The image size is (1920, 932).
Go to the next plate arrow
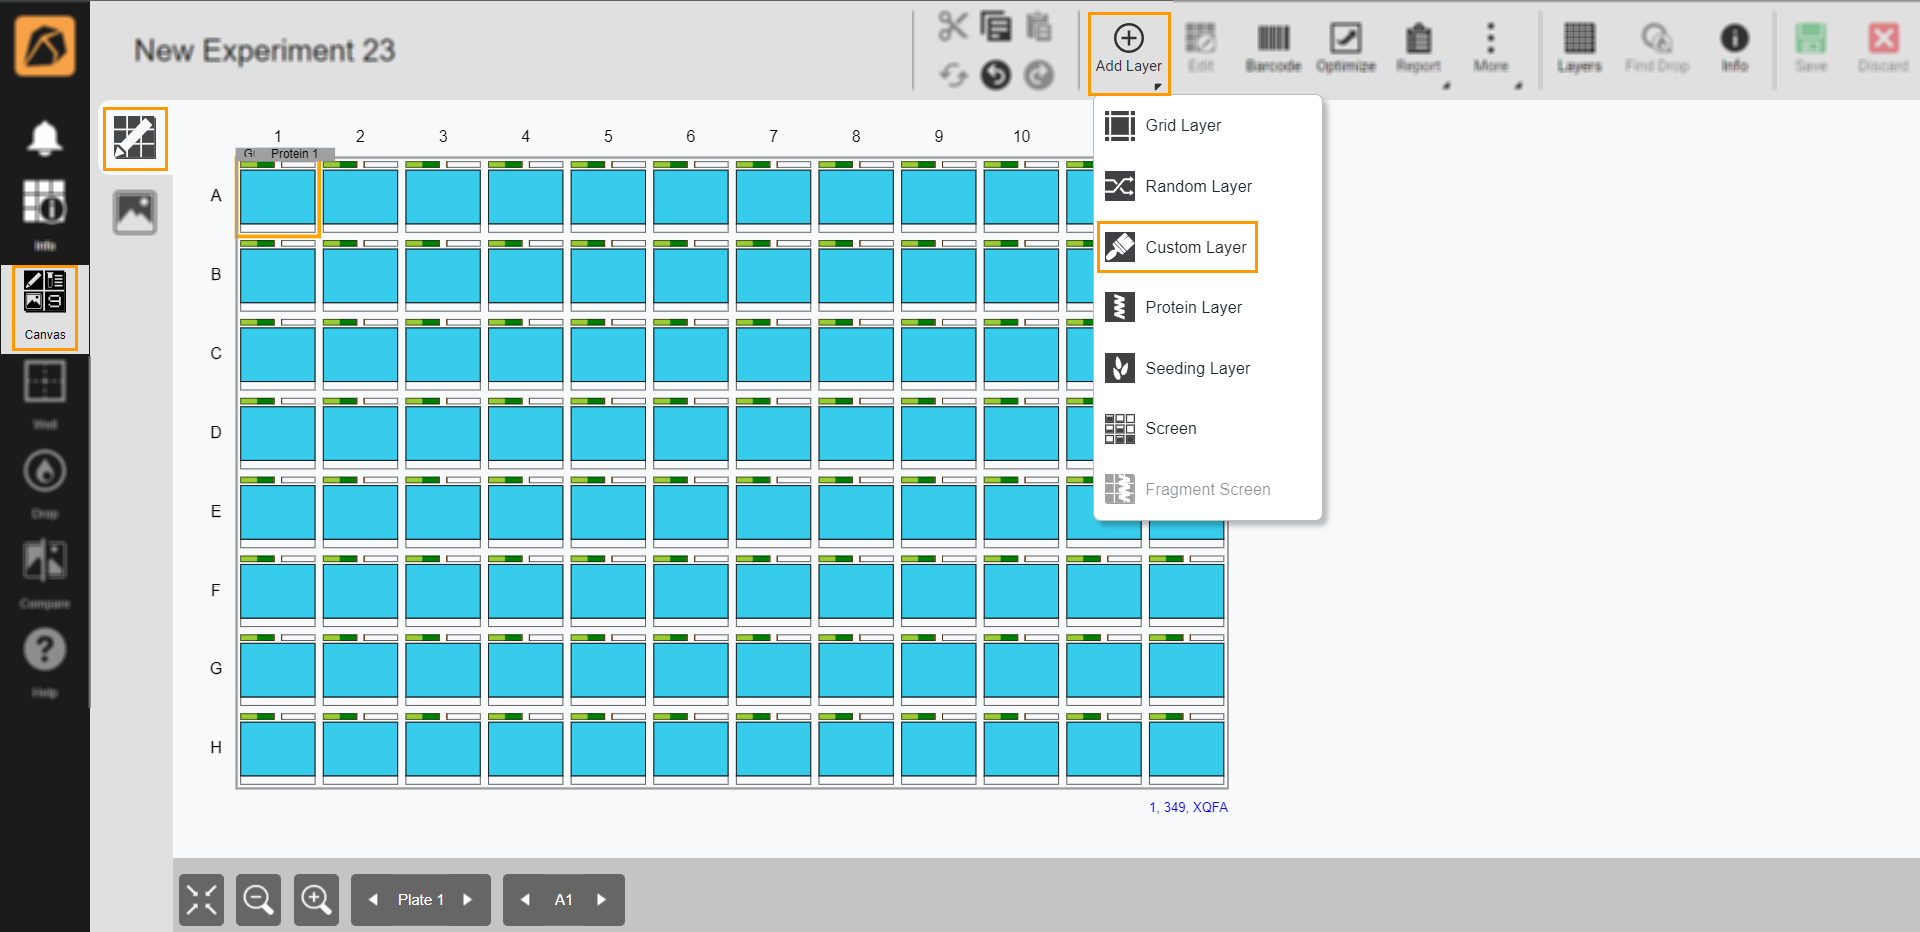[467, 900]
